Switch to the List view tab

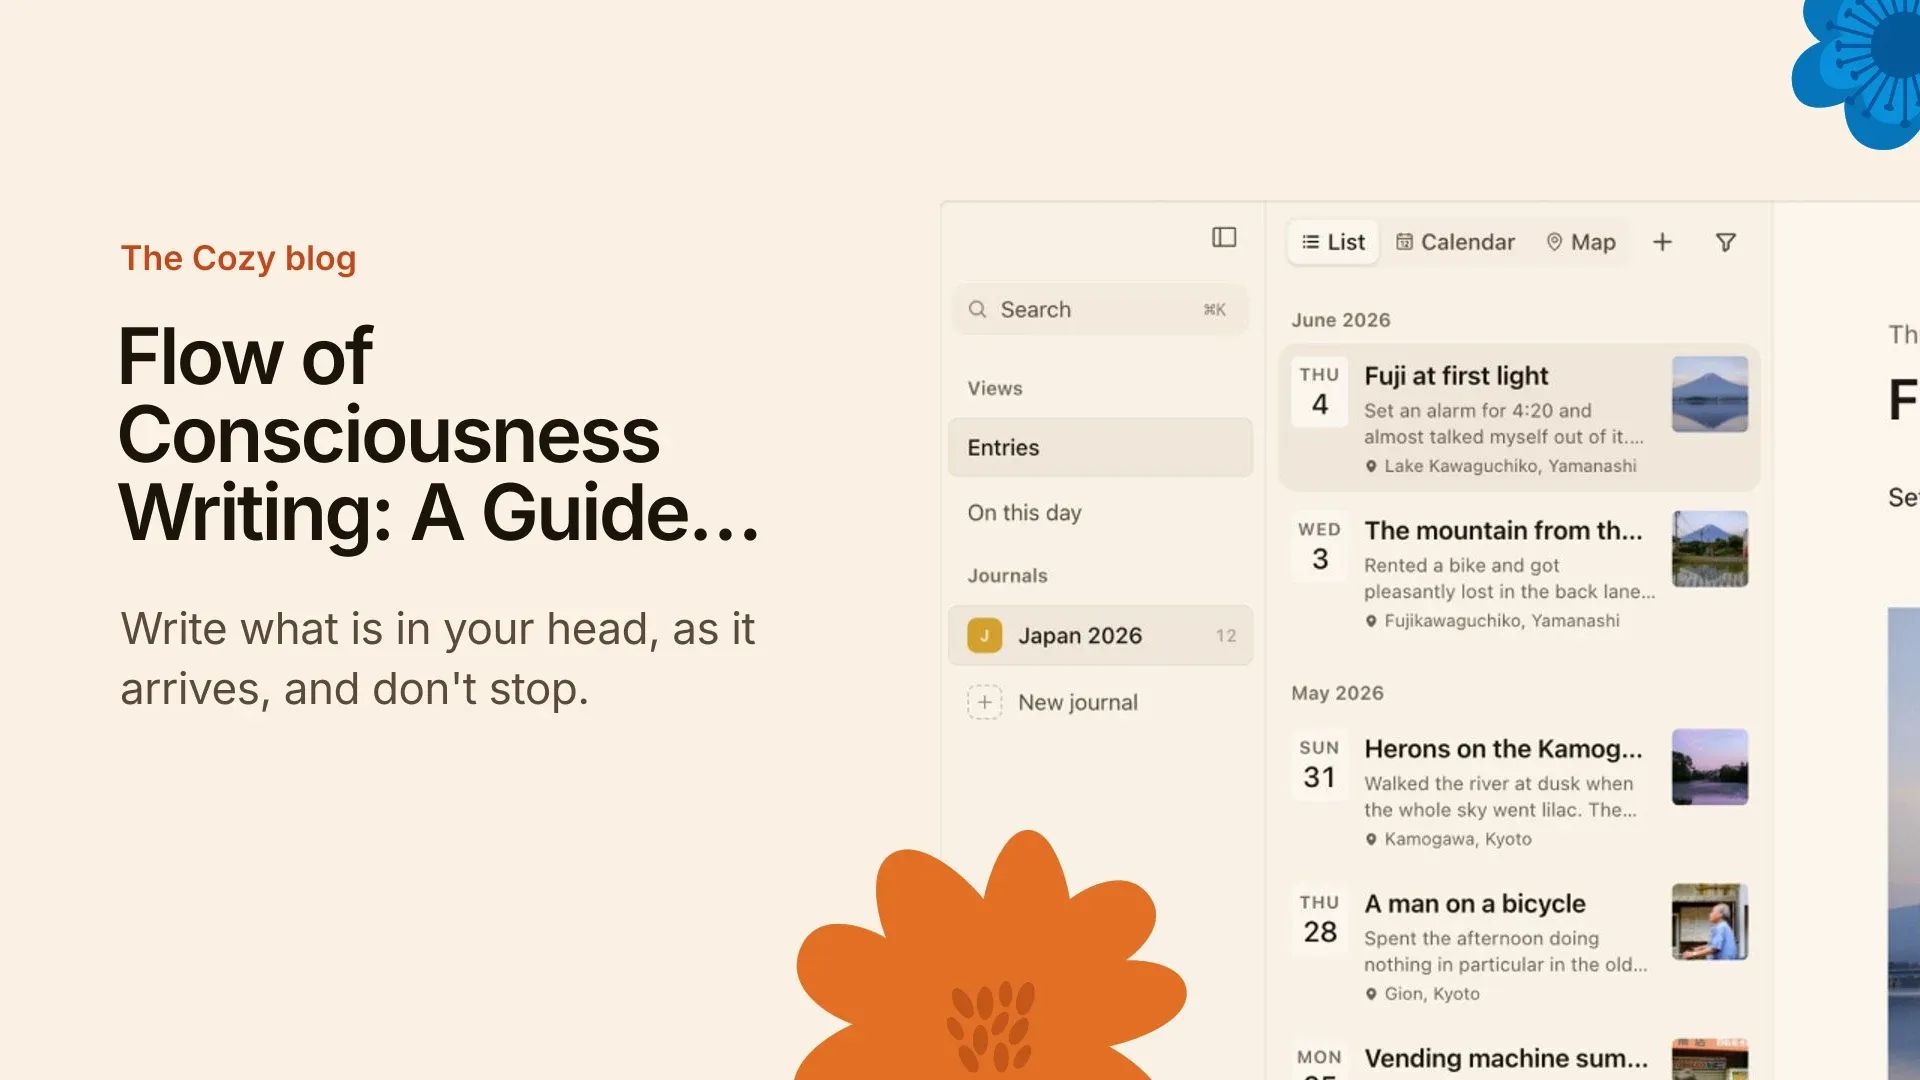[1333, 242]
